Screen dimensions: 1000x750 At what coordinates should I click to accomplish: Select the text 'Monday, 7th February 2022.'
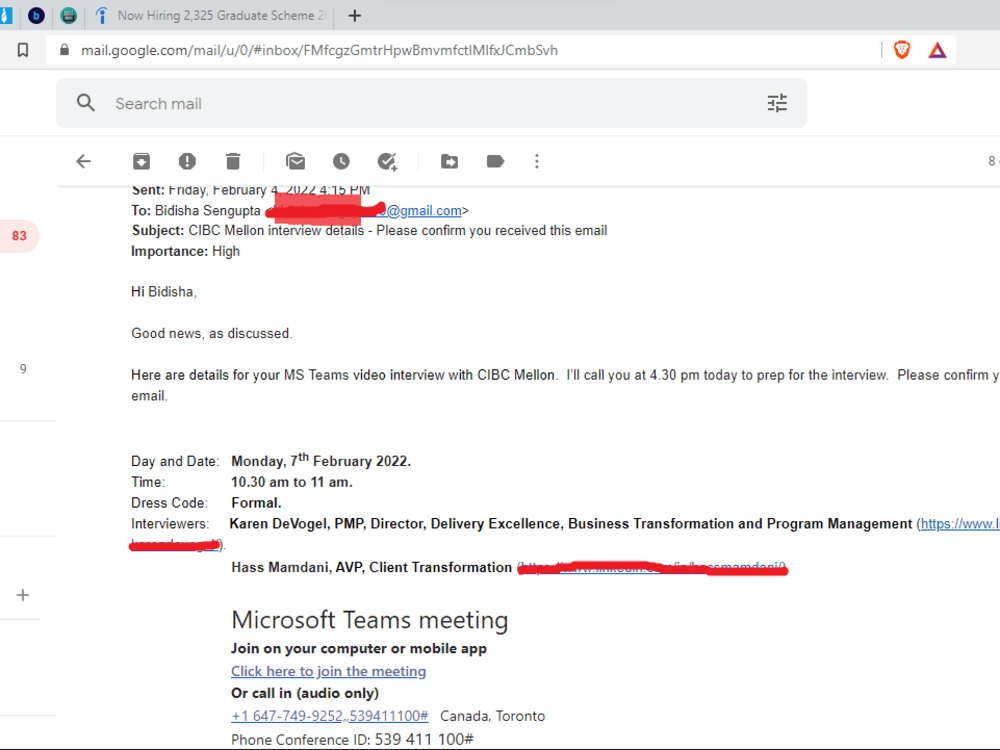click(x=321, y=460)
